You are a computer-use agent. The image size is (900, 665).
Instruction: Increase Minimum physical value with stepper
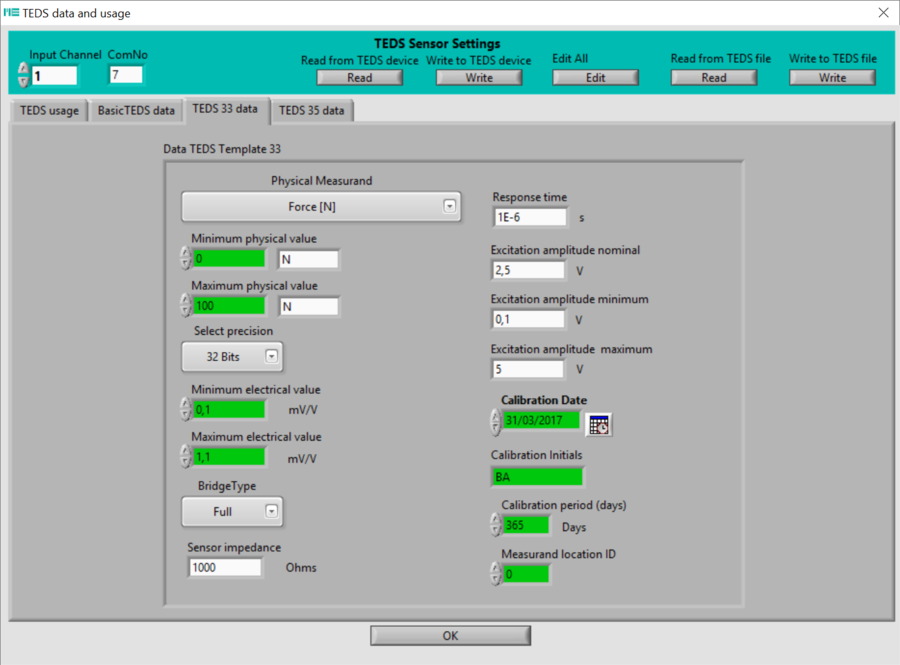[x=185, y=252]
